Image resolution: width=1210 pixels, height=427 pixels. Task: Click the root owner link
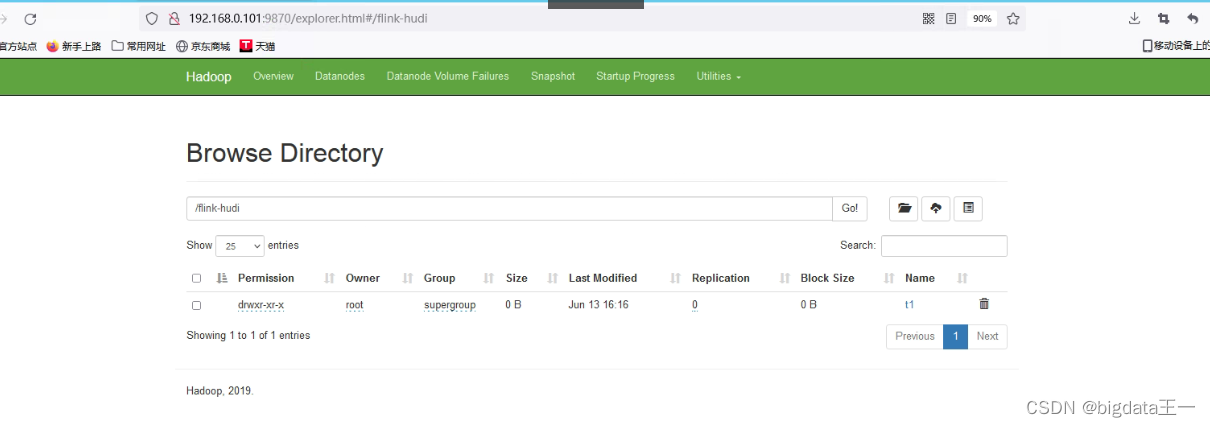(x=355, y=304)
